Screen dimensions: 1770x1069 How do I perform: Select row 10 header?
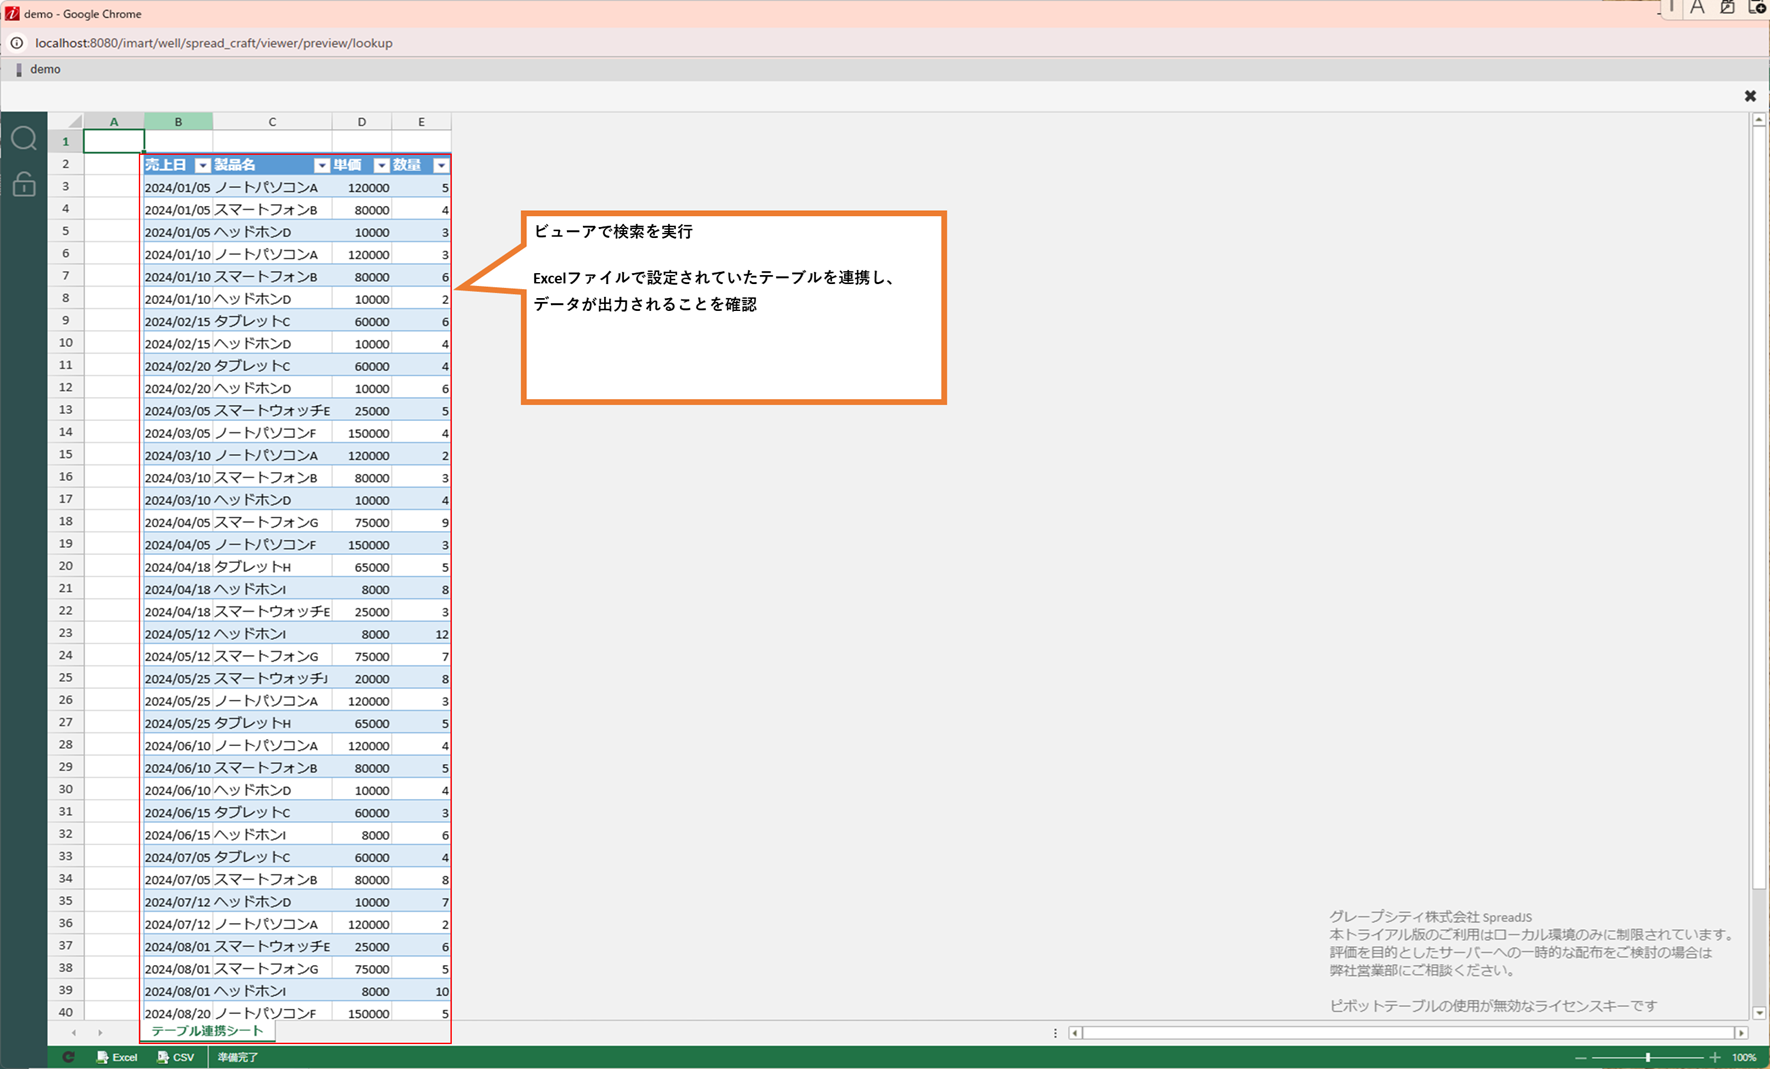pos(66,343)
